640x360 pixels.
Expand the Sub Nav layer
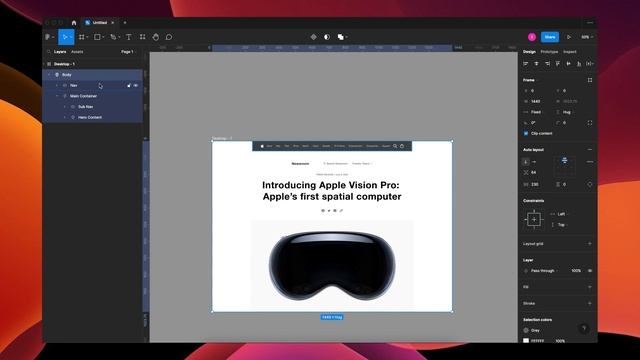(64, 107)
